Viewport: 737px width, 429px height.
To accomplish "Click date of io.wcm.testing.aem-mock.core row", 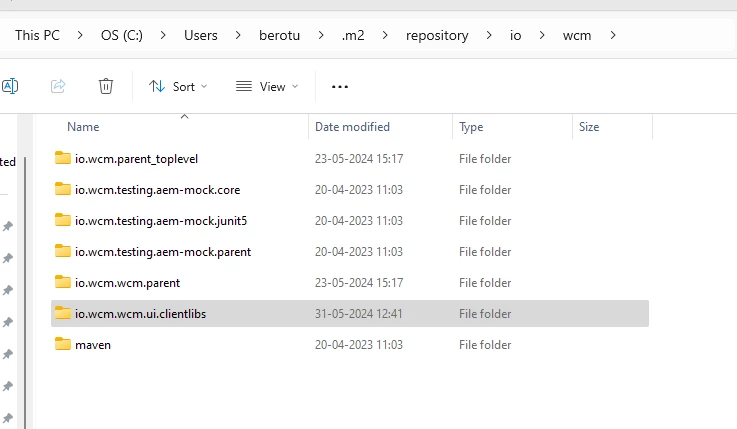I will point(359,190).
